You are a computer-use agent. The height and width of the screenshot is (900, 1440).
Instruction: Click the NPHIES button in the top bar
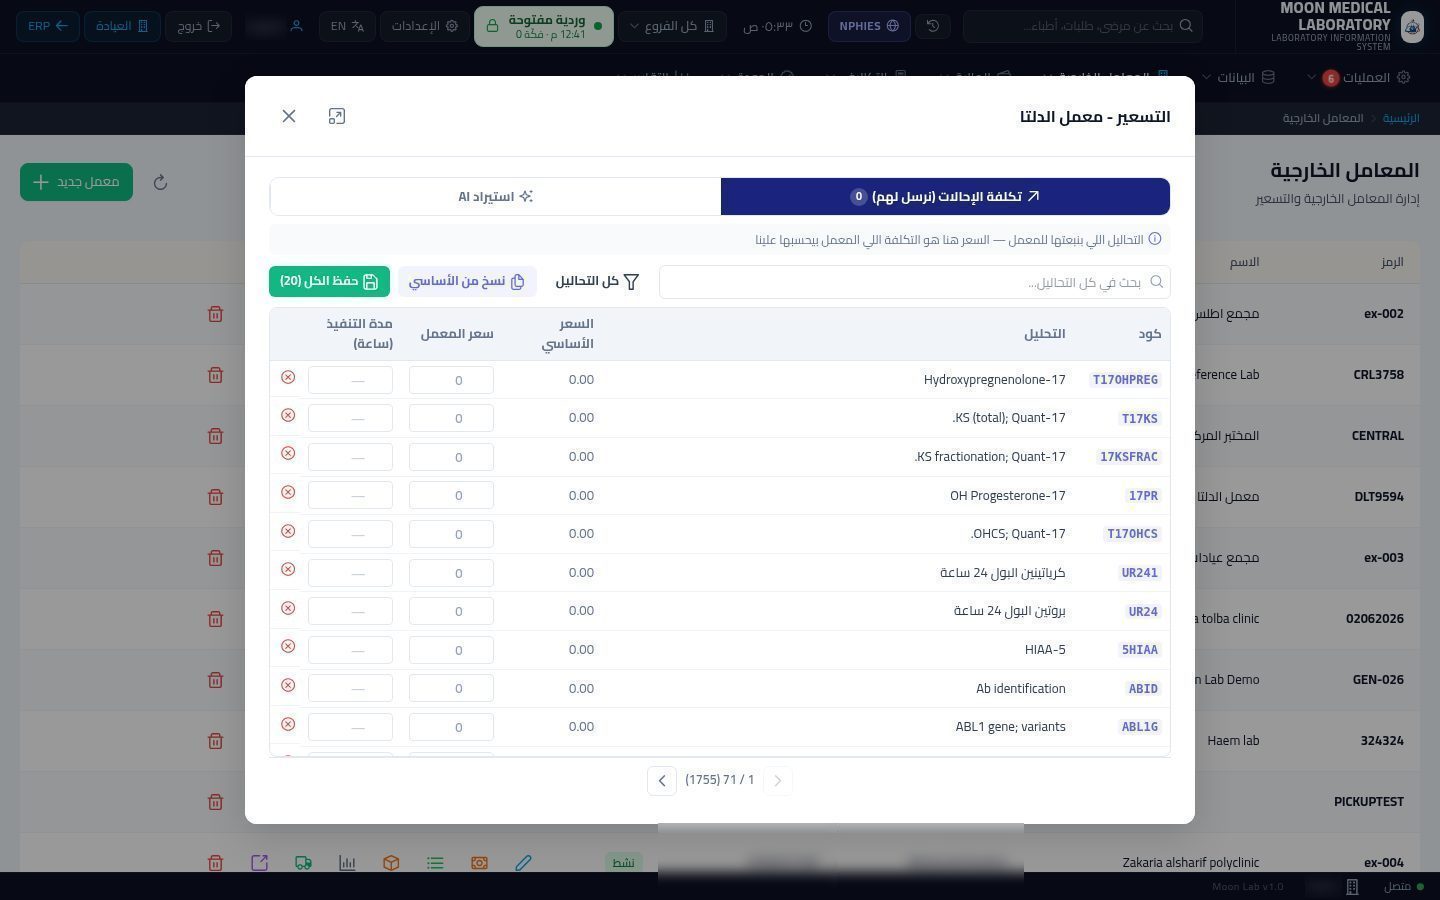tap(869, 26)
